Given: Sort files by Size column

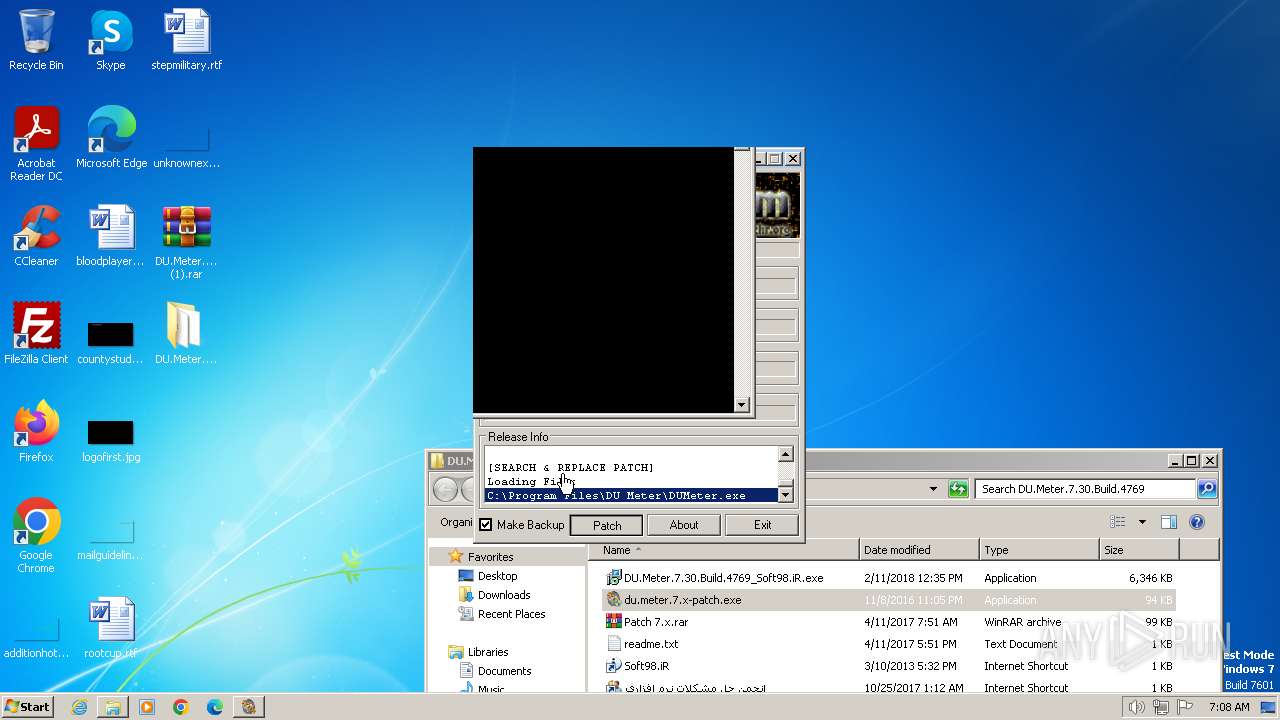Looking at the screenshot, I should (1139, 550).
